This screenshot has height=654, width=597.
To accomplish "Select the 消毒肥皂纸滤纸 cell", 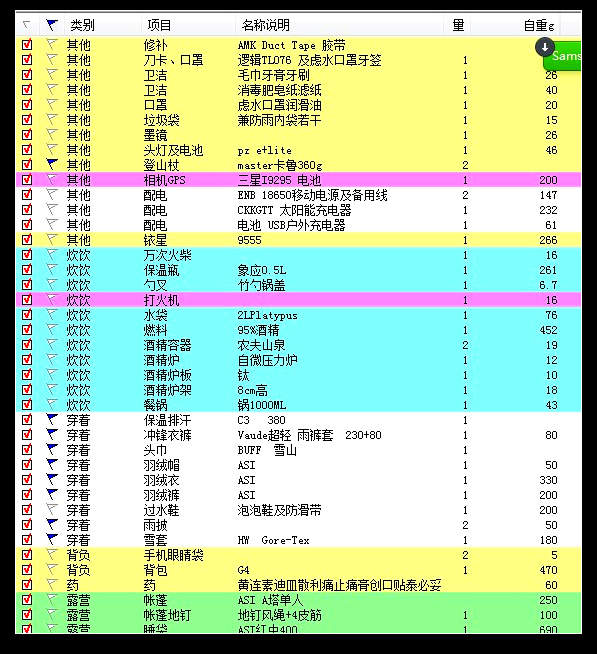I will click(x=279, y=90).
